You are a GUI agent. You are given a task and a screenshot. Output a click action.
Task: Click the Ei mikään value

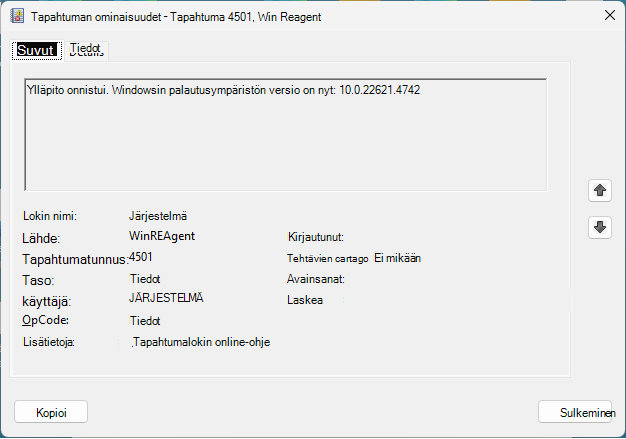coord(397,258)
